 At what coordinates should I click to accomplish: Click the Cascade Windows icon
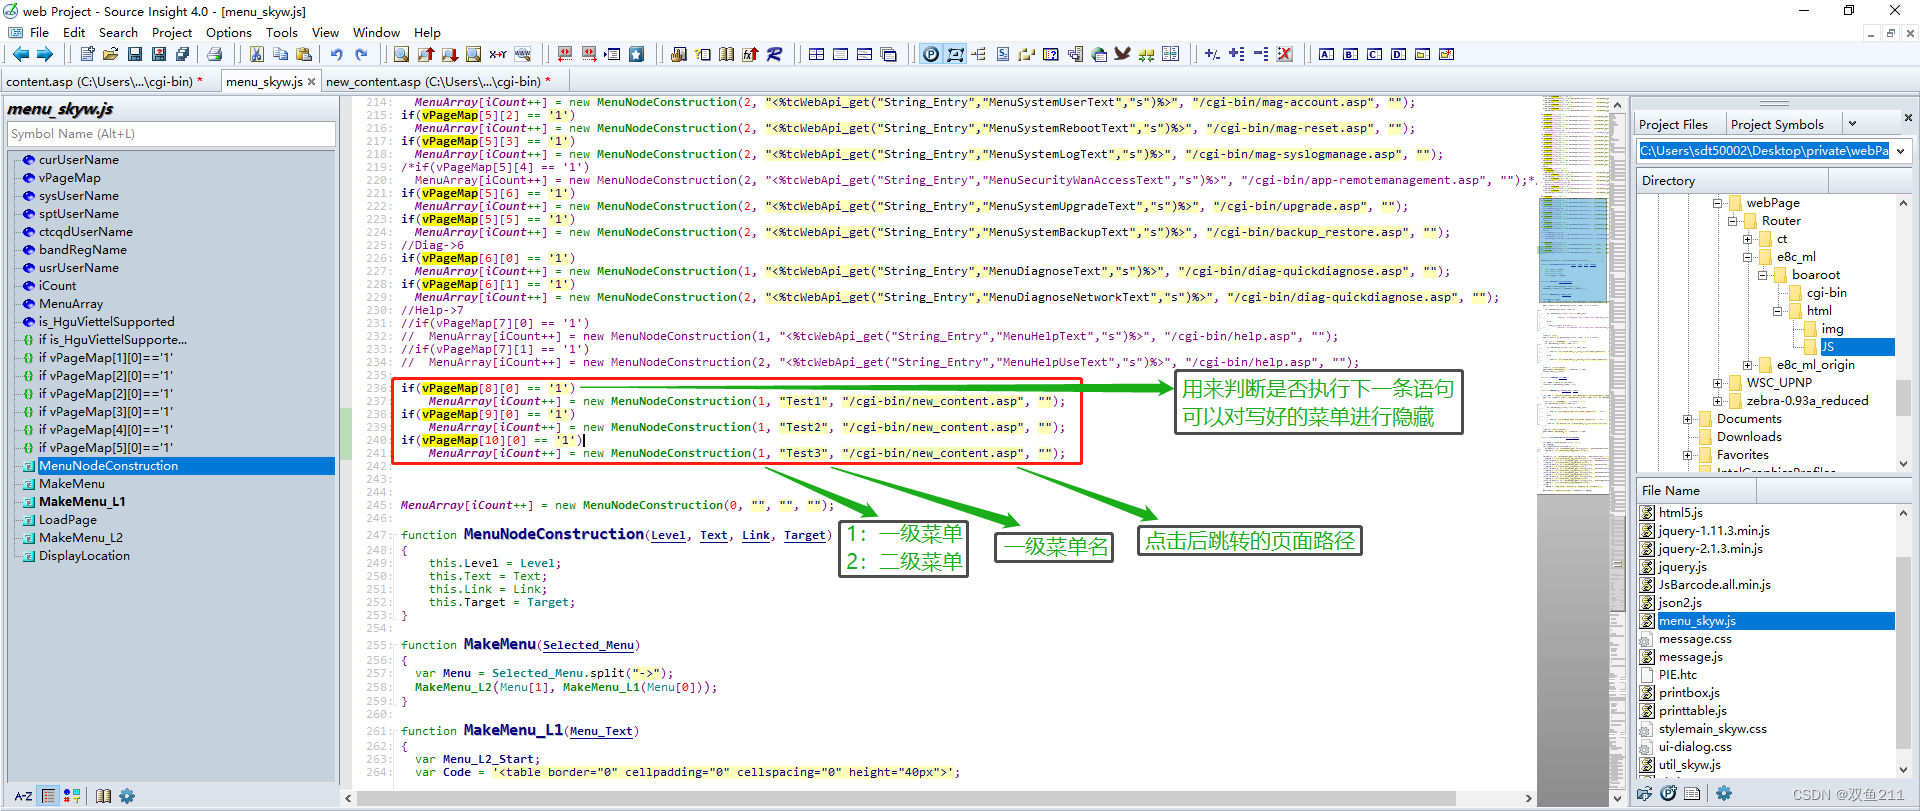click(x=889, y=54)
